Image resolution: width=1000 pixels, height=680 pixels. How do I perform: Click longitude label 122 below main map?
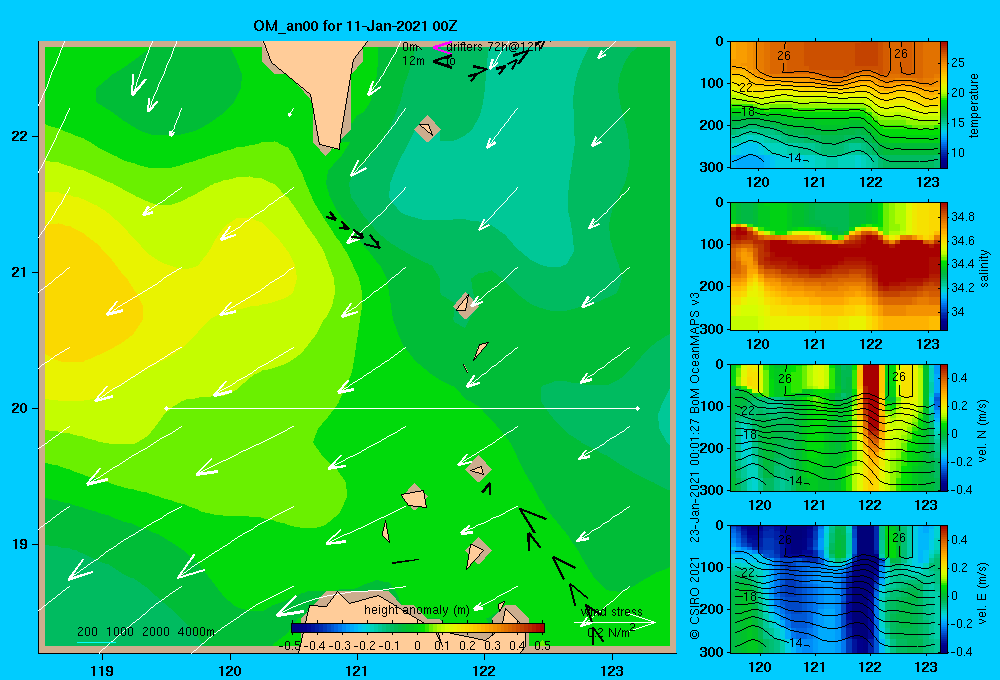pyautogui.click(x=484, y=670)
